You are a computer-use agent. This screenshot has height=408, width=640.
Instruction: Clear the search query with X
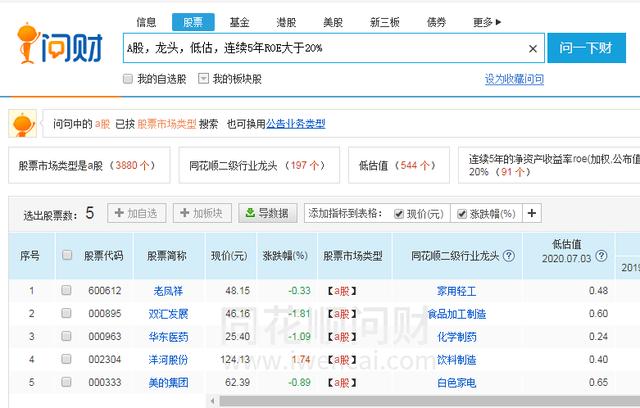point(533,49)
